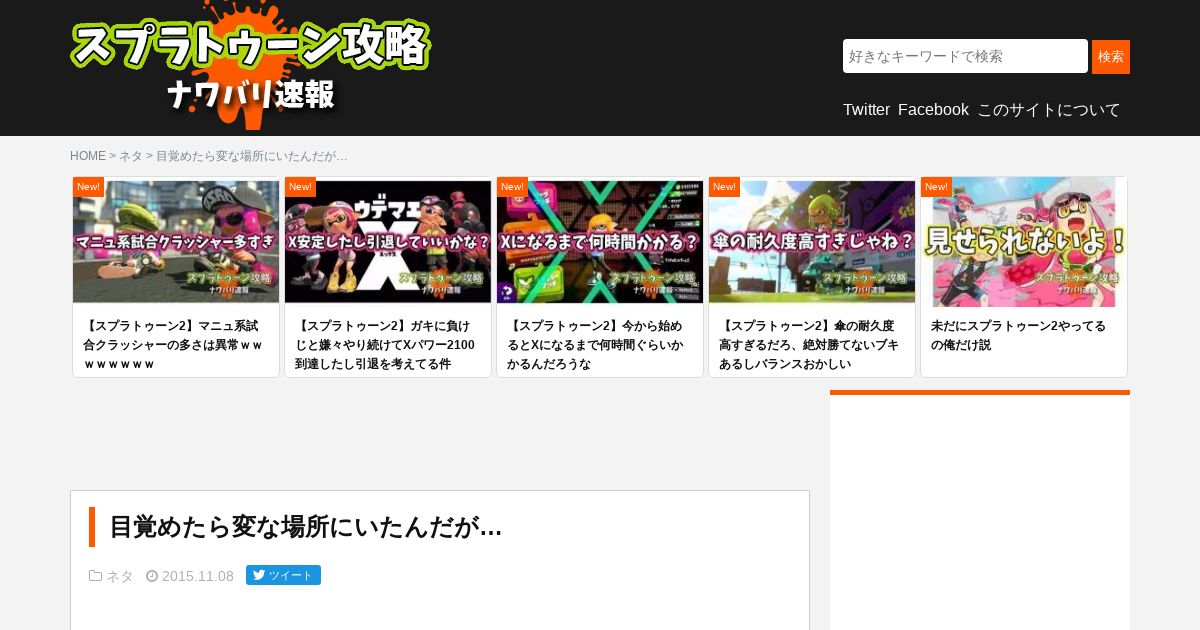Click New! badge on 見せられないよ card
The height and width of the screenshot is (630, 1200).
click(x=936, y=187)
